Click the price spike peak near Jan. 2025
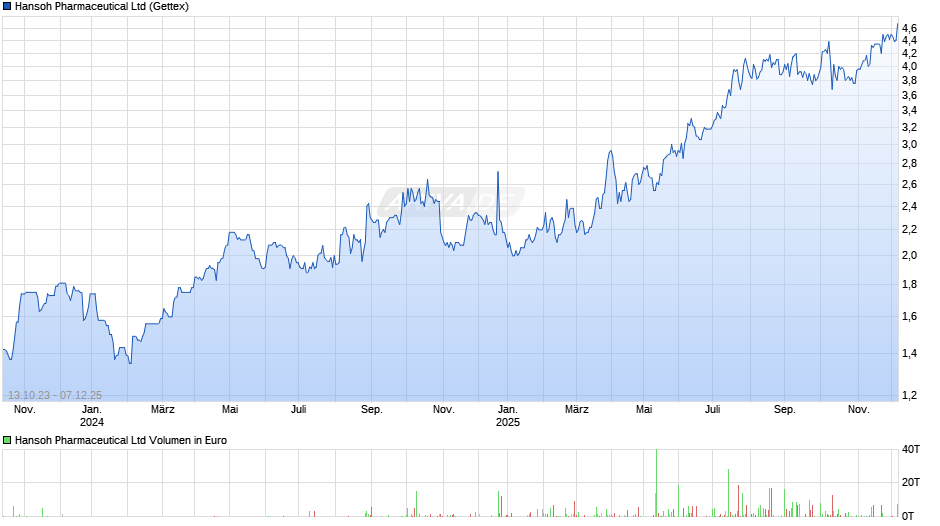The height and width of the screenshot is (526, 940). point(498,173)
